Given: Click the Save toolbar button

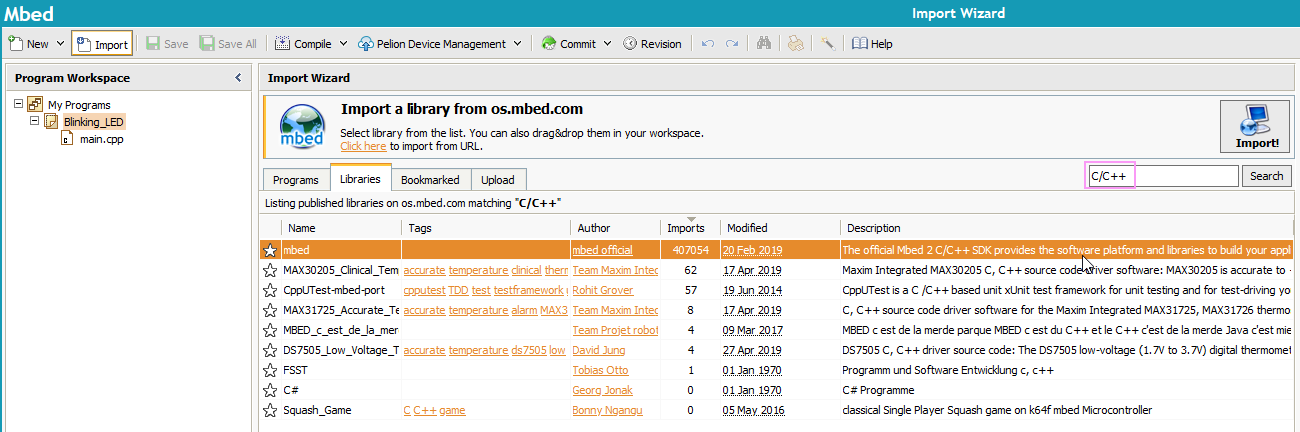Looking at the screenshot, I should 167,44.
